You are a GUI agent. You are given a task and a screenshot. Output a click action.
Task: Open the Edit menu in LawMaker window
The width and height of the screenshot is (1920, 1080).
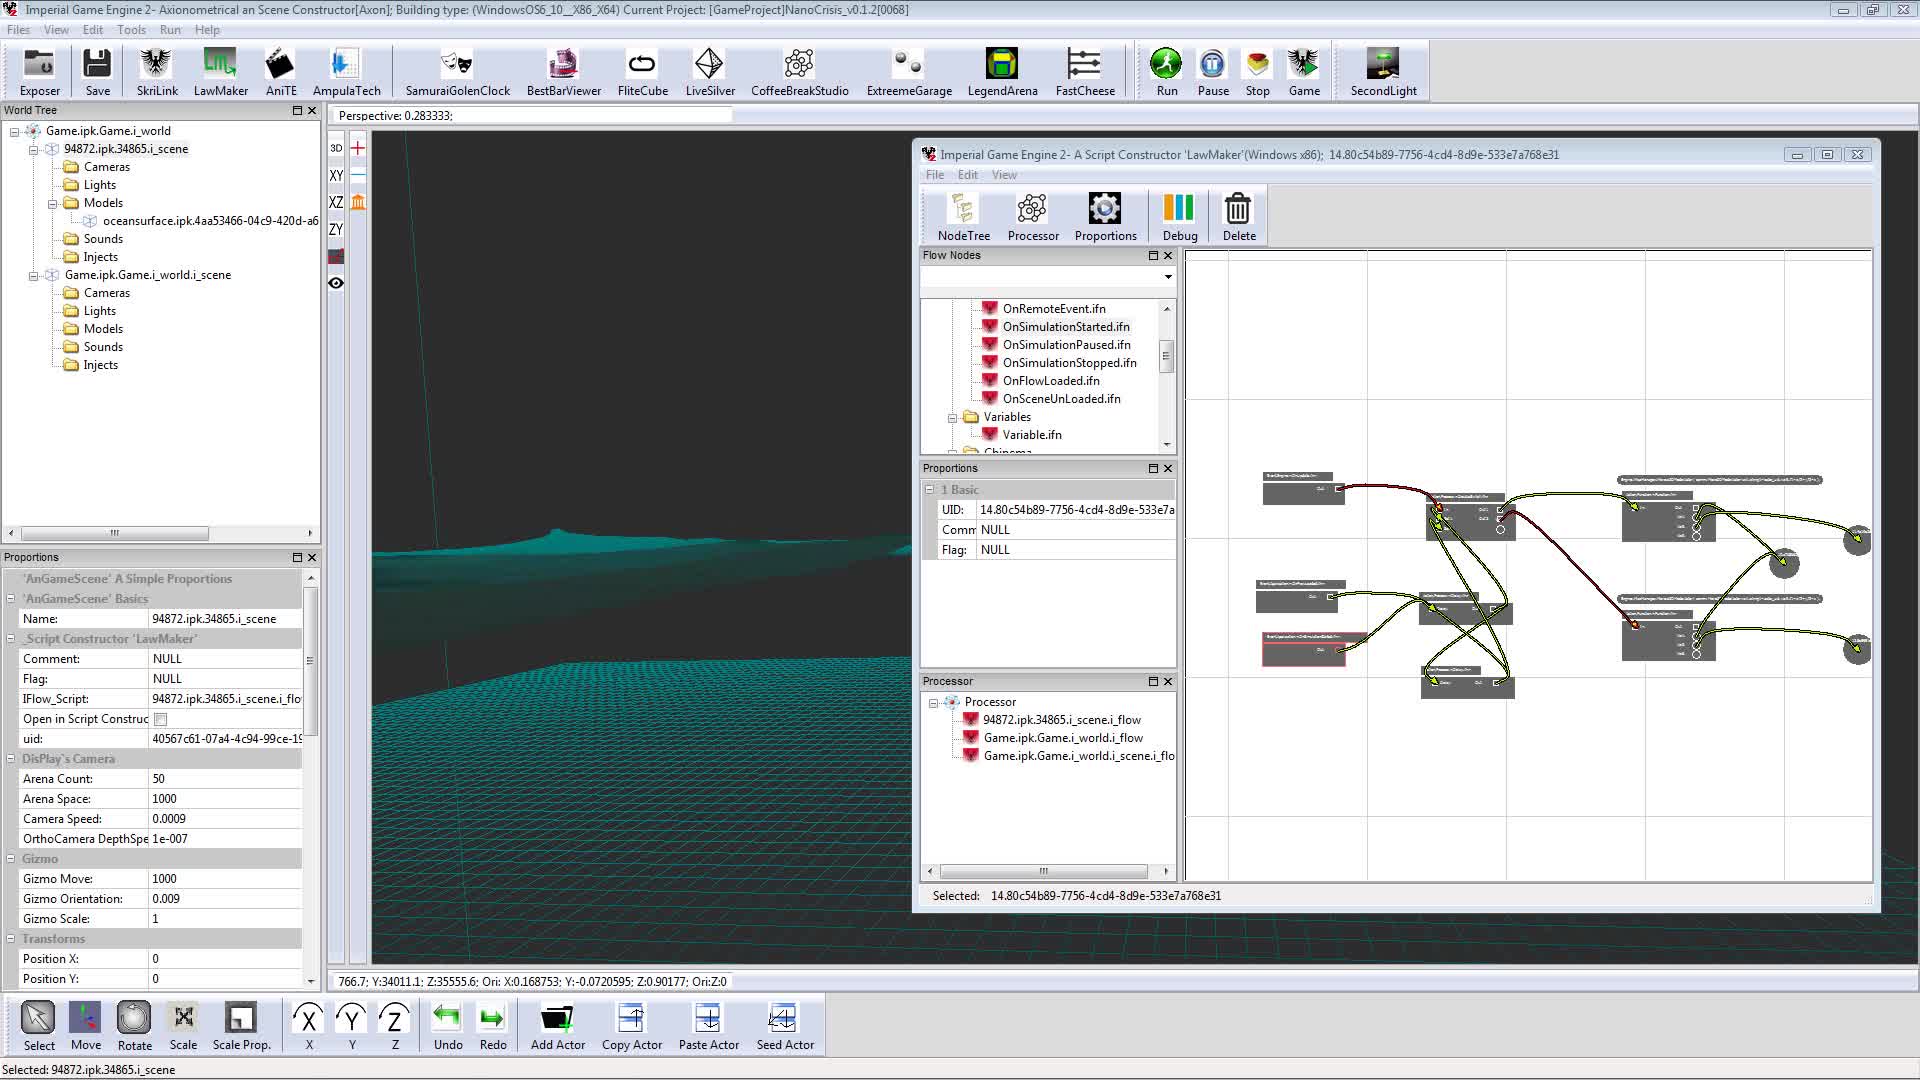(967, 175)
